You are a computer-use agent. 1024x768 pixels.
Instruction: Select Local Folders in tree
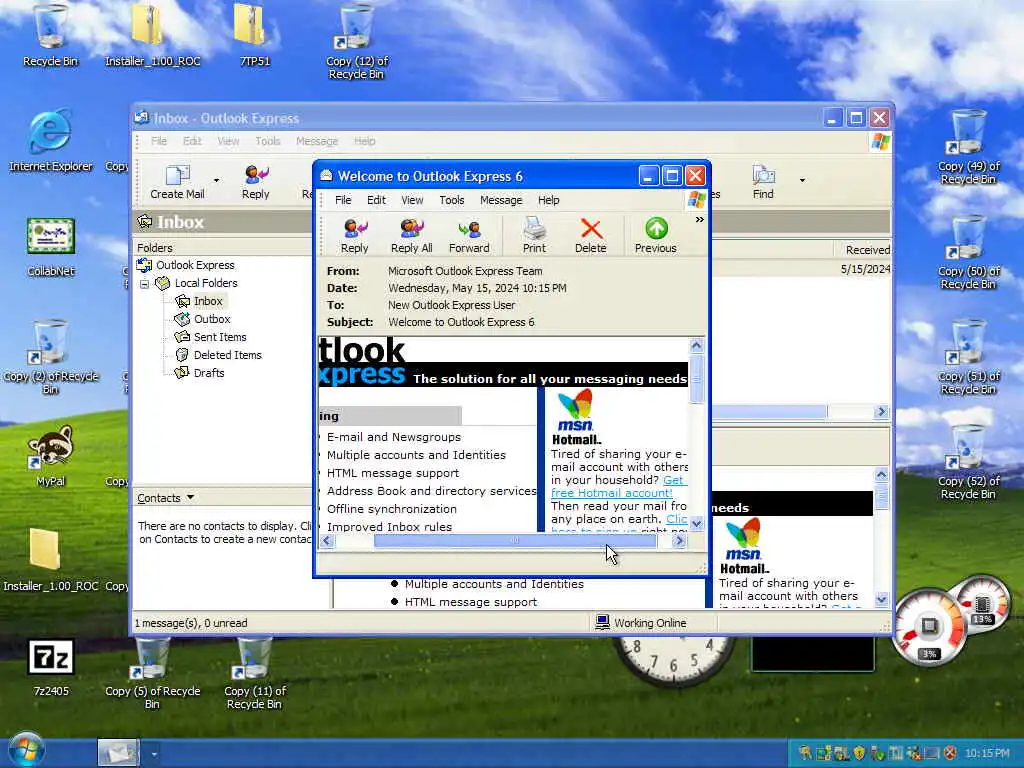[205, 283]
